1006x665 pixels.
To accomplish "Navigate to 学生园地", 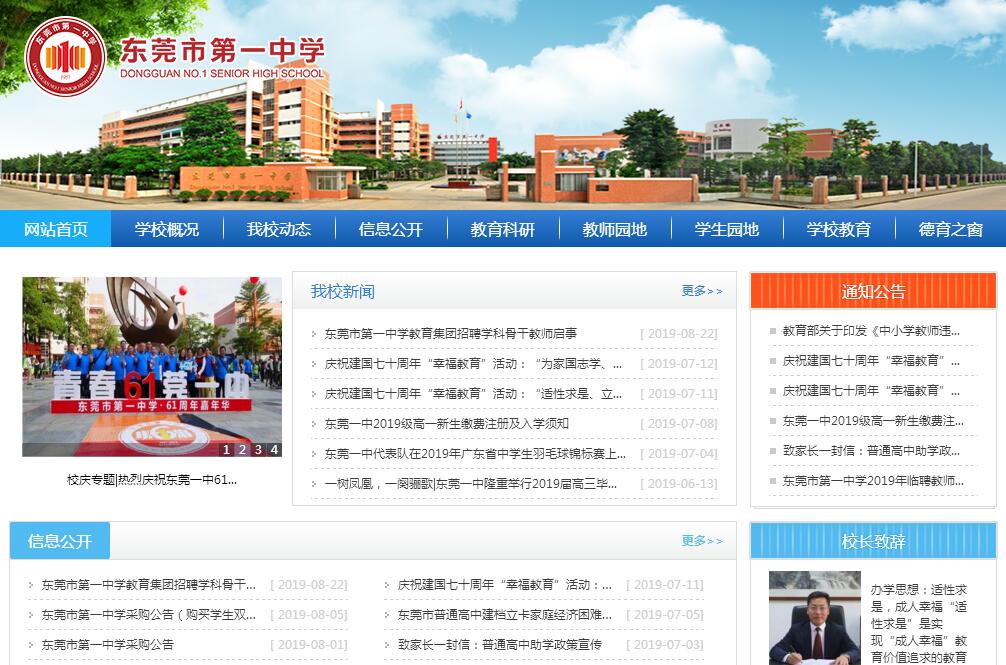I will 727,229.
